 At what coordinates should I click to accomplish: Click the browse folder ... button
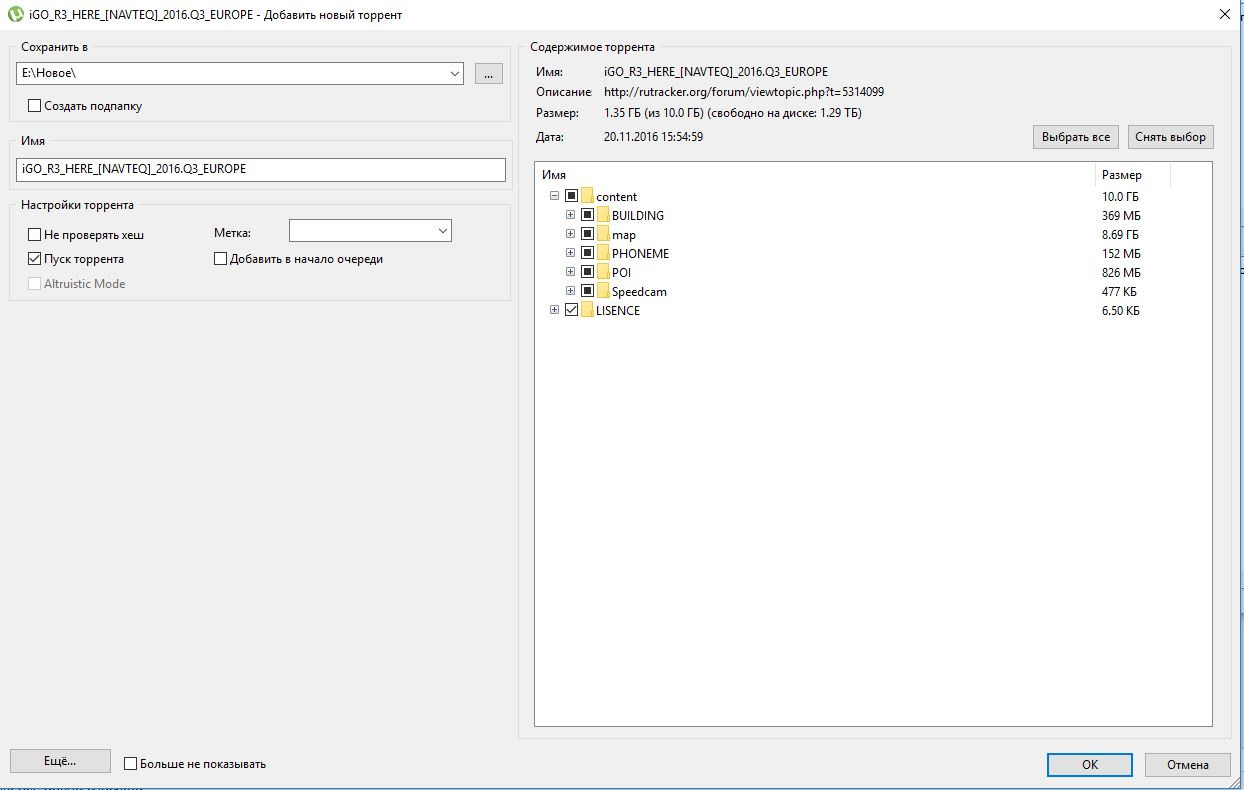(488, 73)
